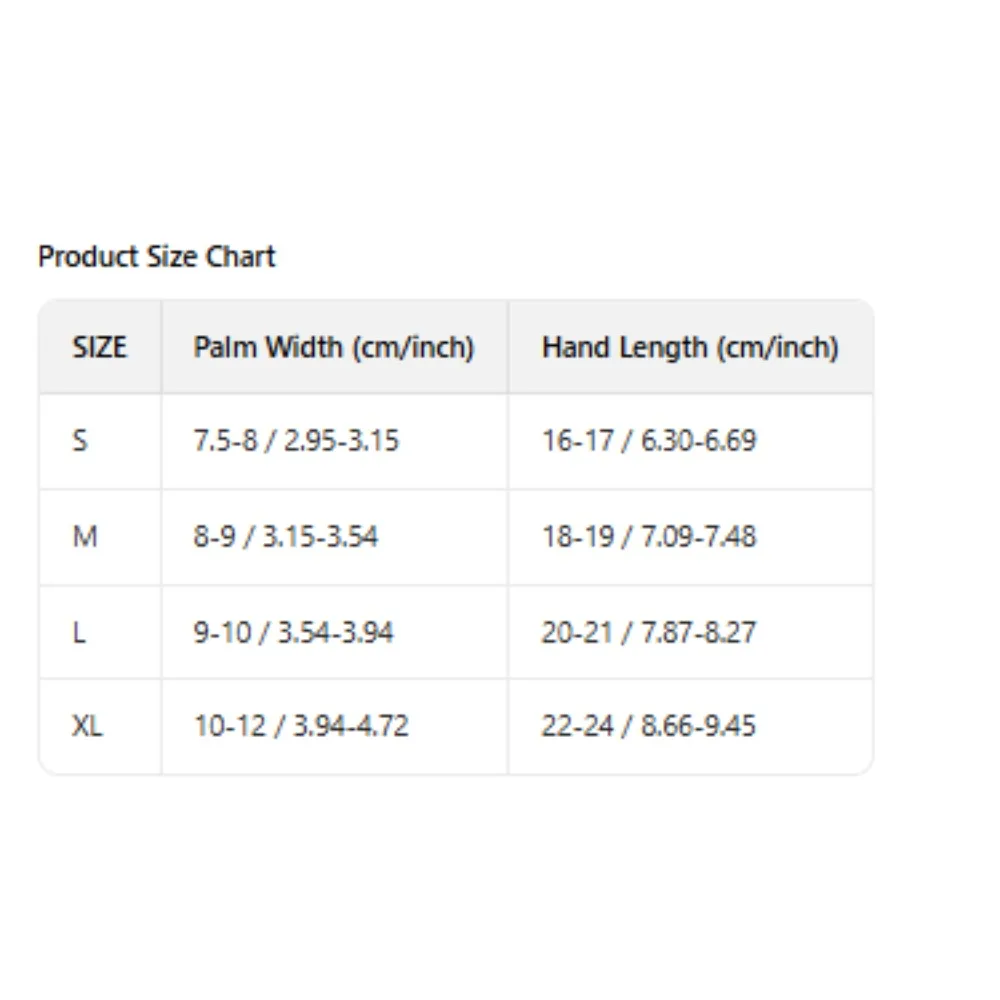Click the Product Size Chart heading
The image size is (1000, 1000).
coord(156,257)
